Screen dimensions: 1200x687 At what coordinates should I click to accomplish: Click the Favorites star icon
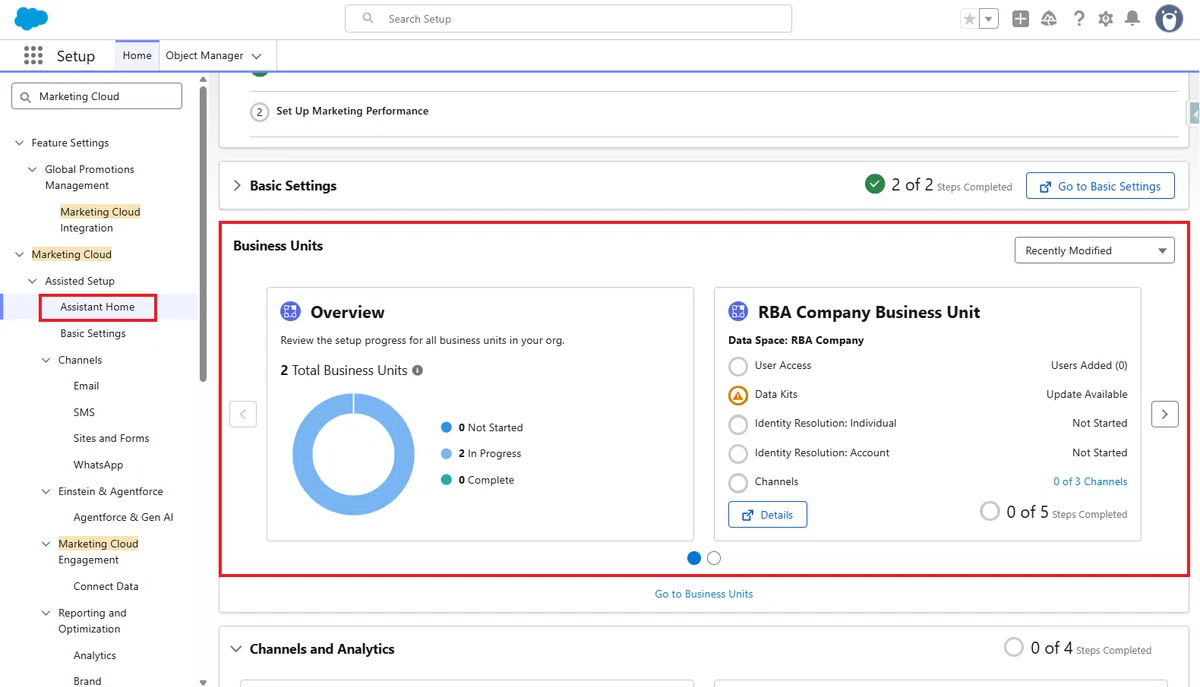click(x=969, y=19)
